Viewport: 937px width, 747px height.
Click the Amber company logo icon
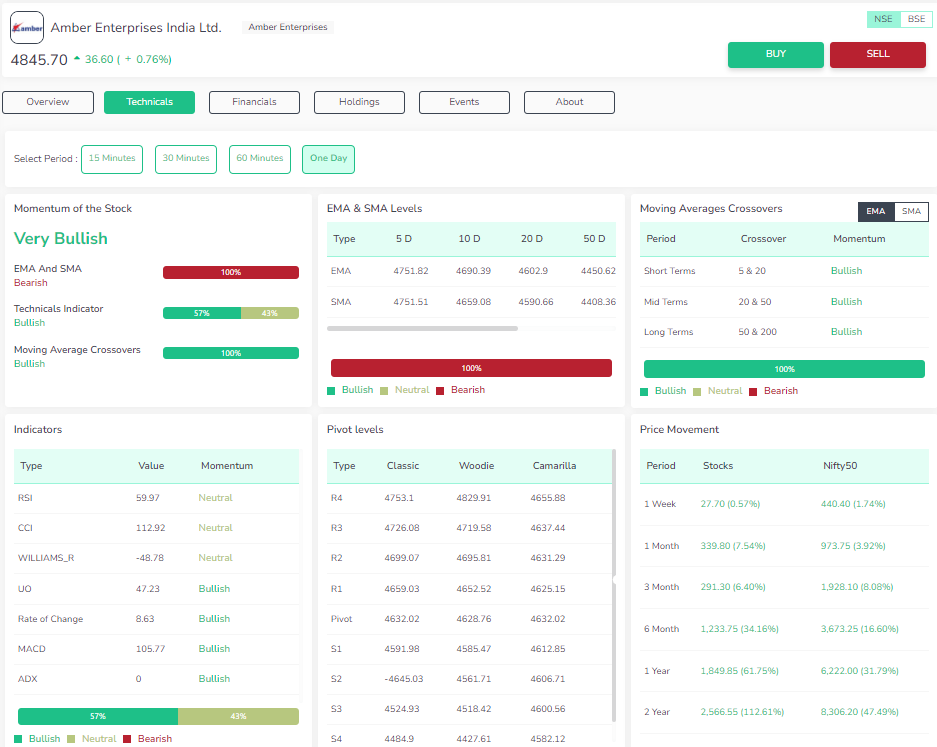click(x=27, y=27)
